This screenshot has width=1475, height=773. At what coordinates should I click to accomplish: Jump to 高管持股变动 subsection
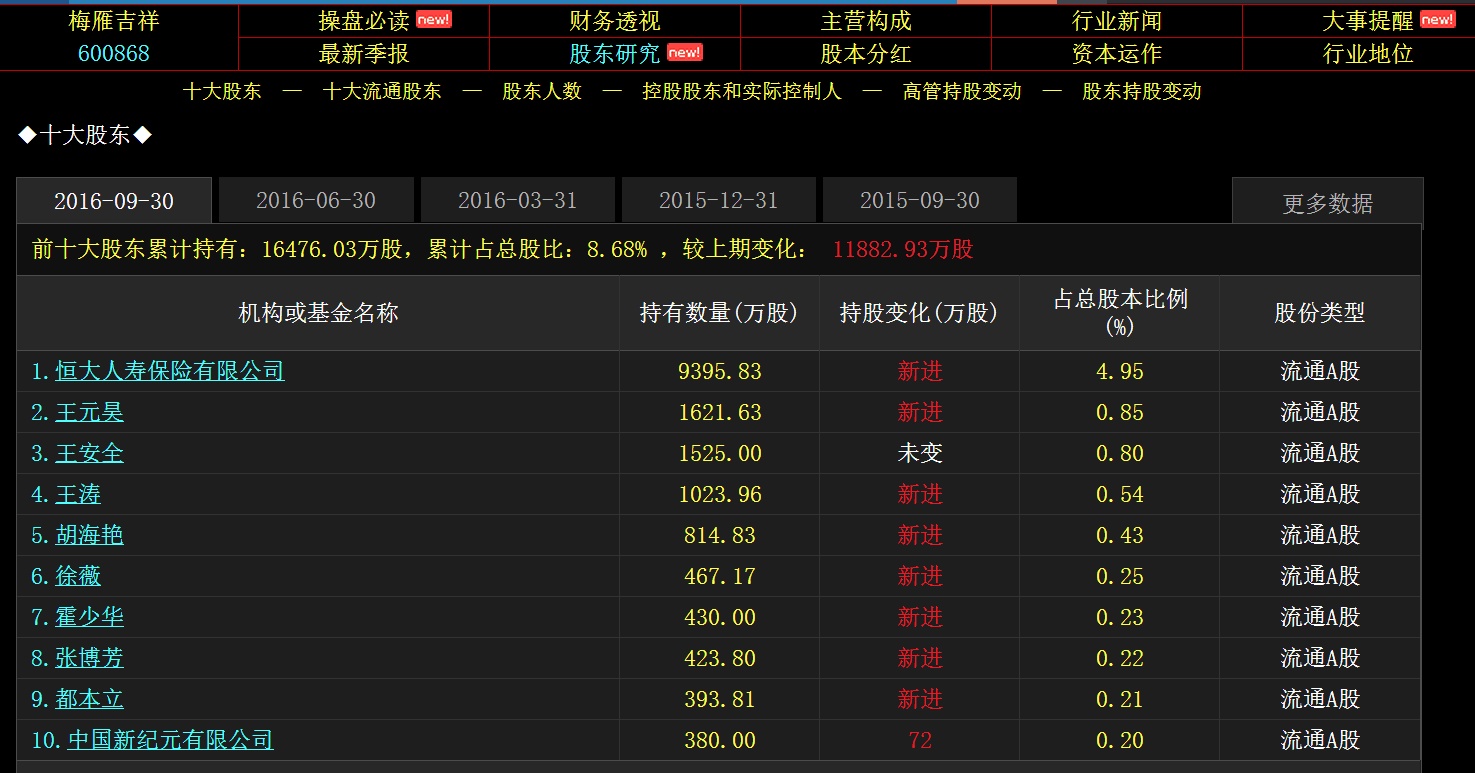[962, 92]
